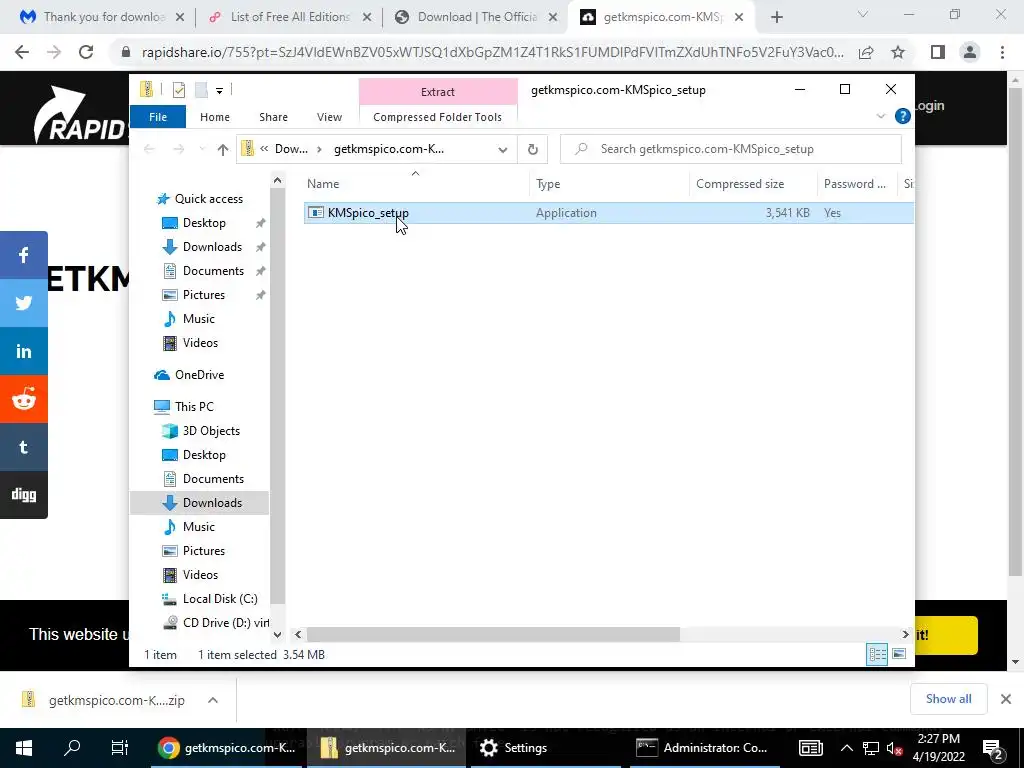This screenshot has height=768, width=1024.
Task: Click breadcrumb arrow after Dow... in address bar
Action: click(319, 150)
